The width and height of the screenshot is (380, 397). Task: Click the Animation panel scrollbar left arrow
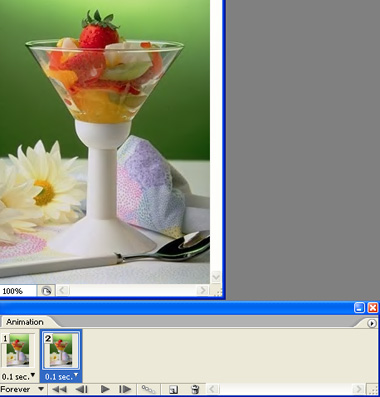tap(212, 389)
